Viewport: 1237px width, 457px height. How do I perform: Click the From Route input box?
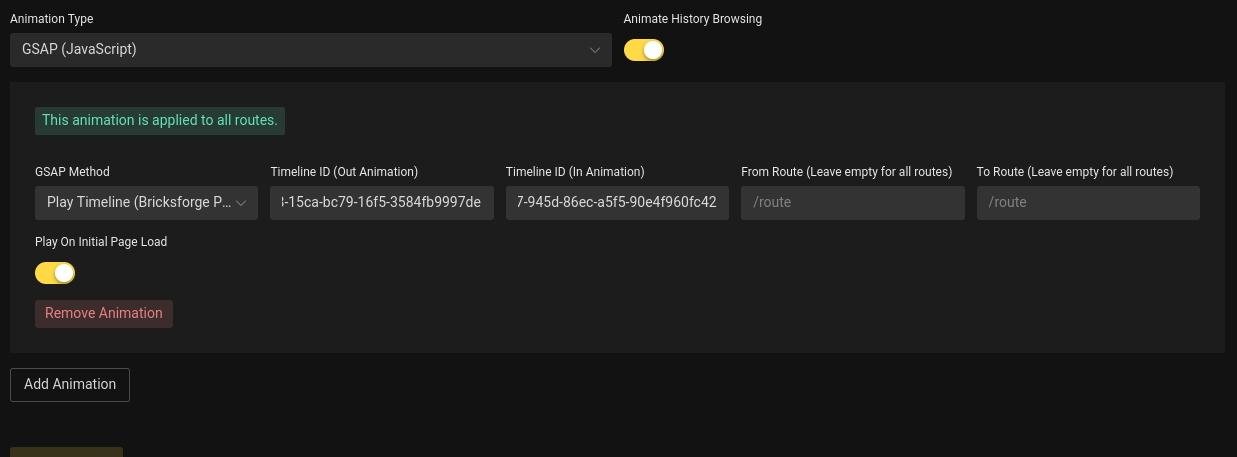tap(853, 203)
